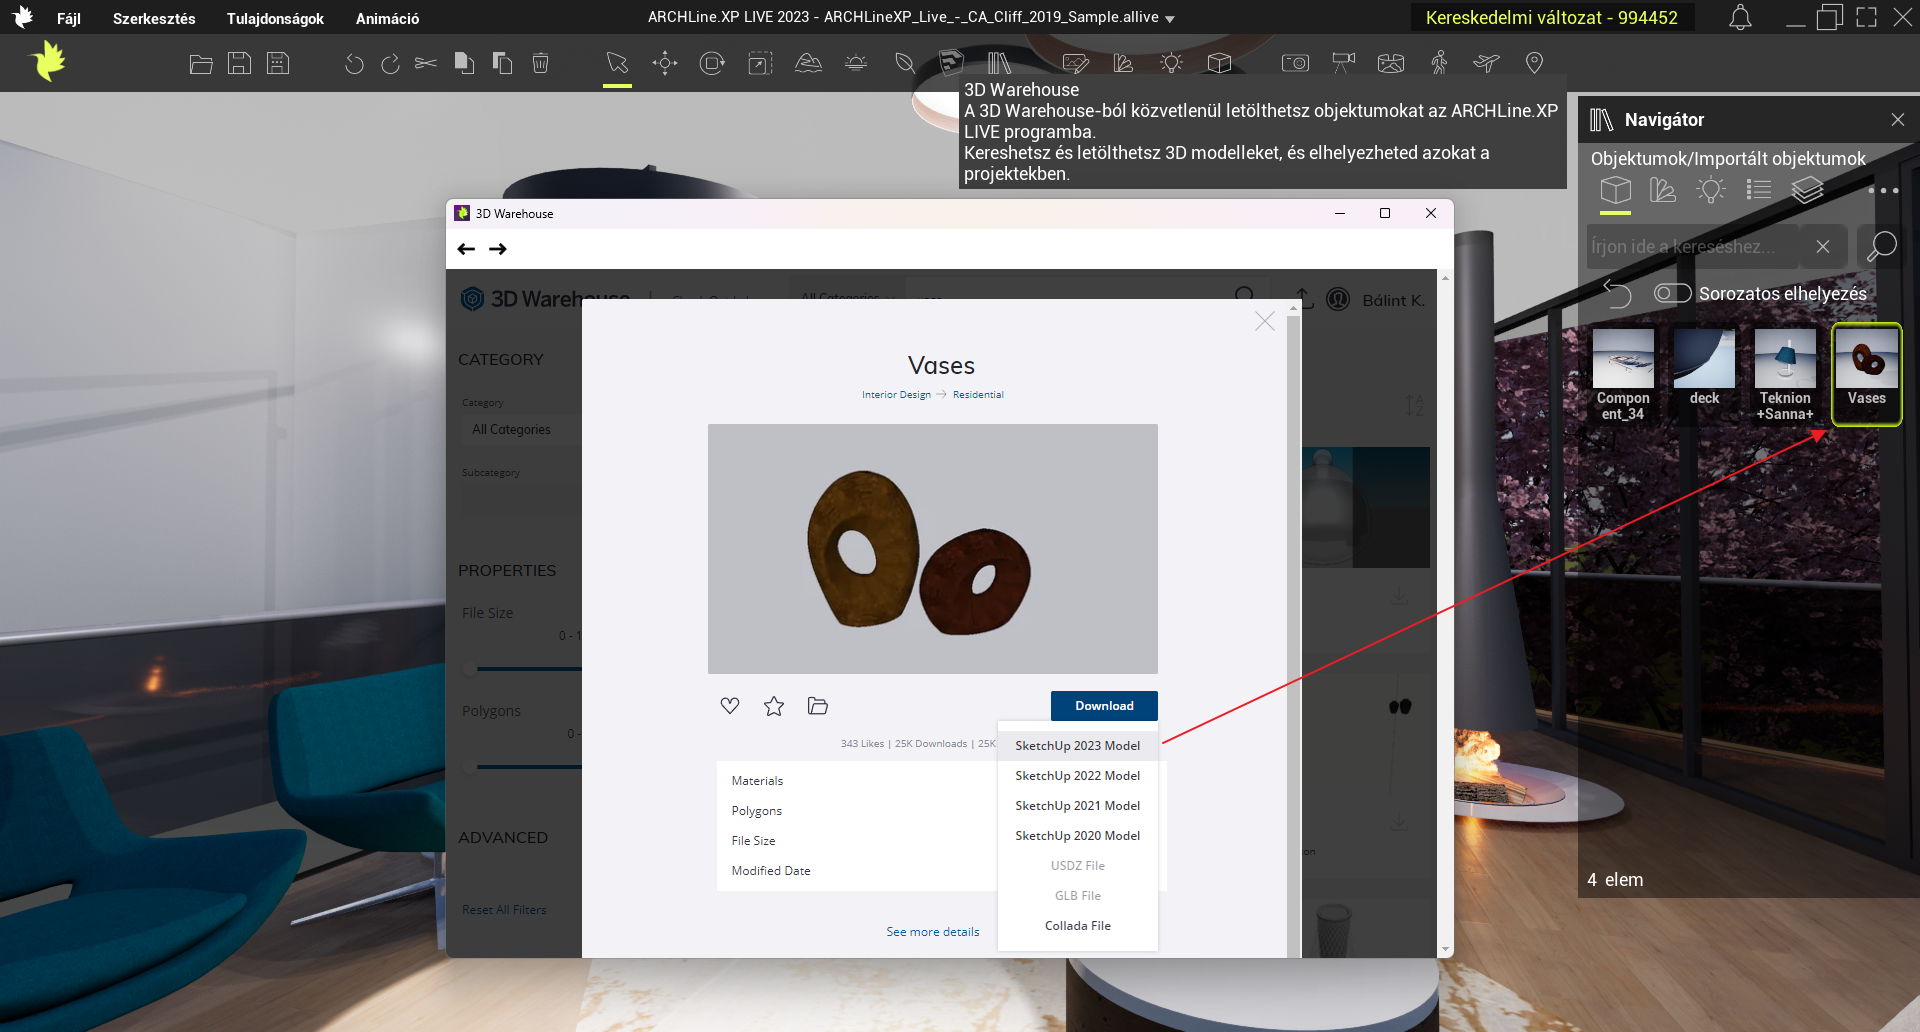The width and height of the screenshot is (1920, 1032).
Task: Enable fly mode with the airplane icon
Action: coord(1486,64)
